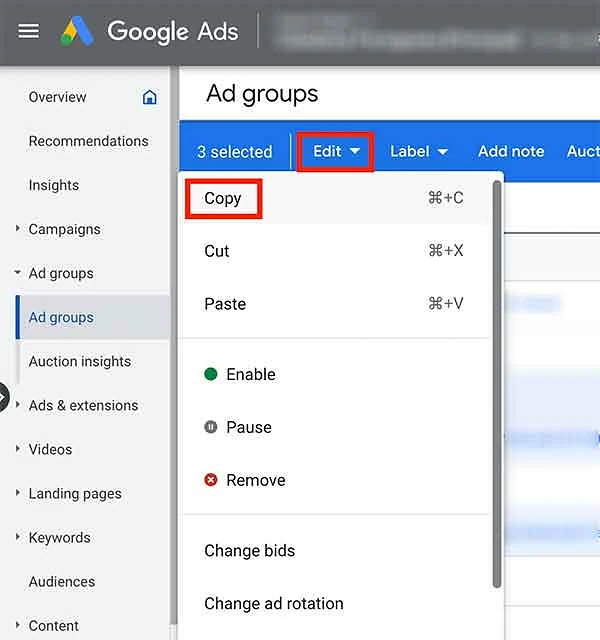Click the home icon next to Overview
This screenshot has width=600, height=640.
[x=149, y=97]
